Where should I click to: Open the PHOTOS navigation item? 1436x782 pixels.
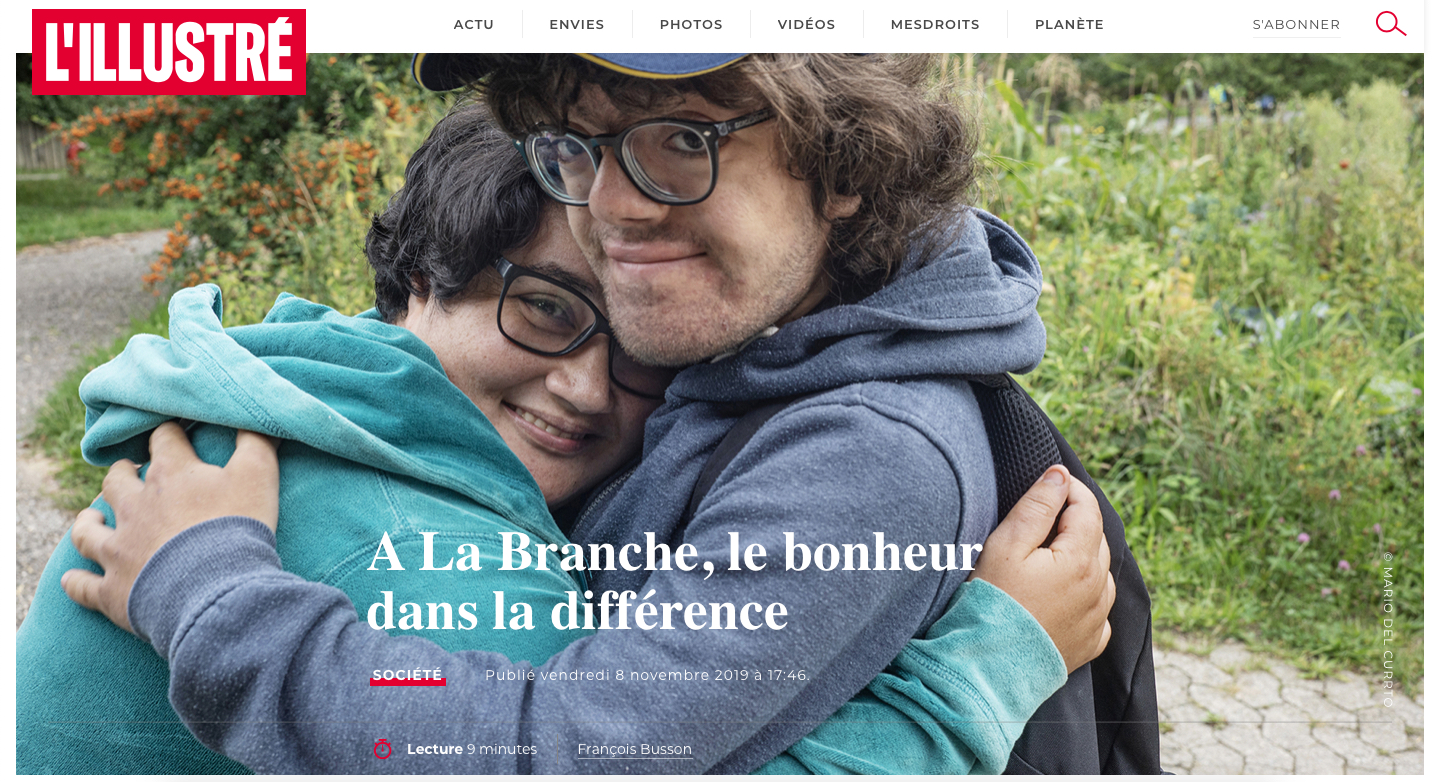(x=691, y=25)
